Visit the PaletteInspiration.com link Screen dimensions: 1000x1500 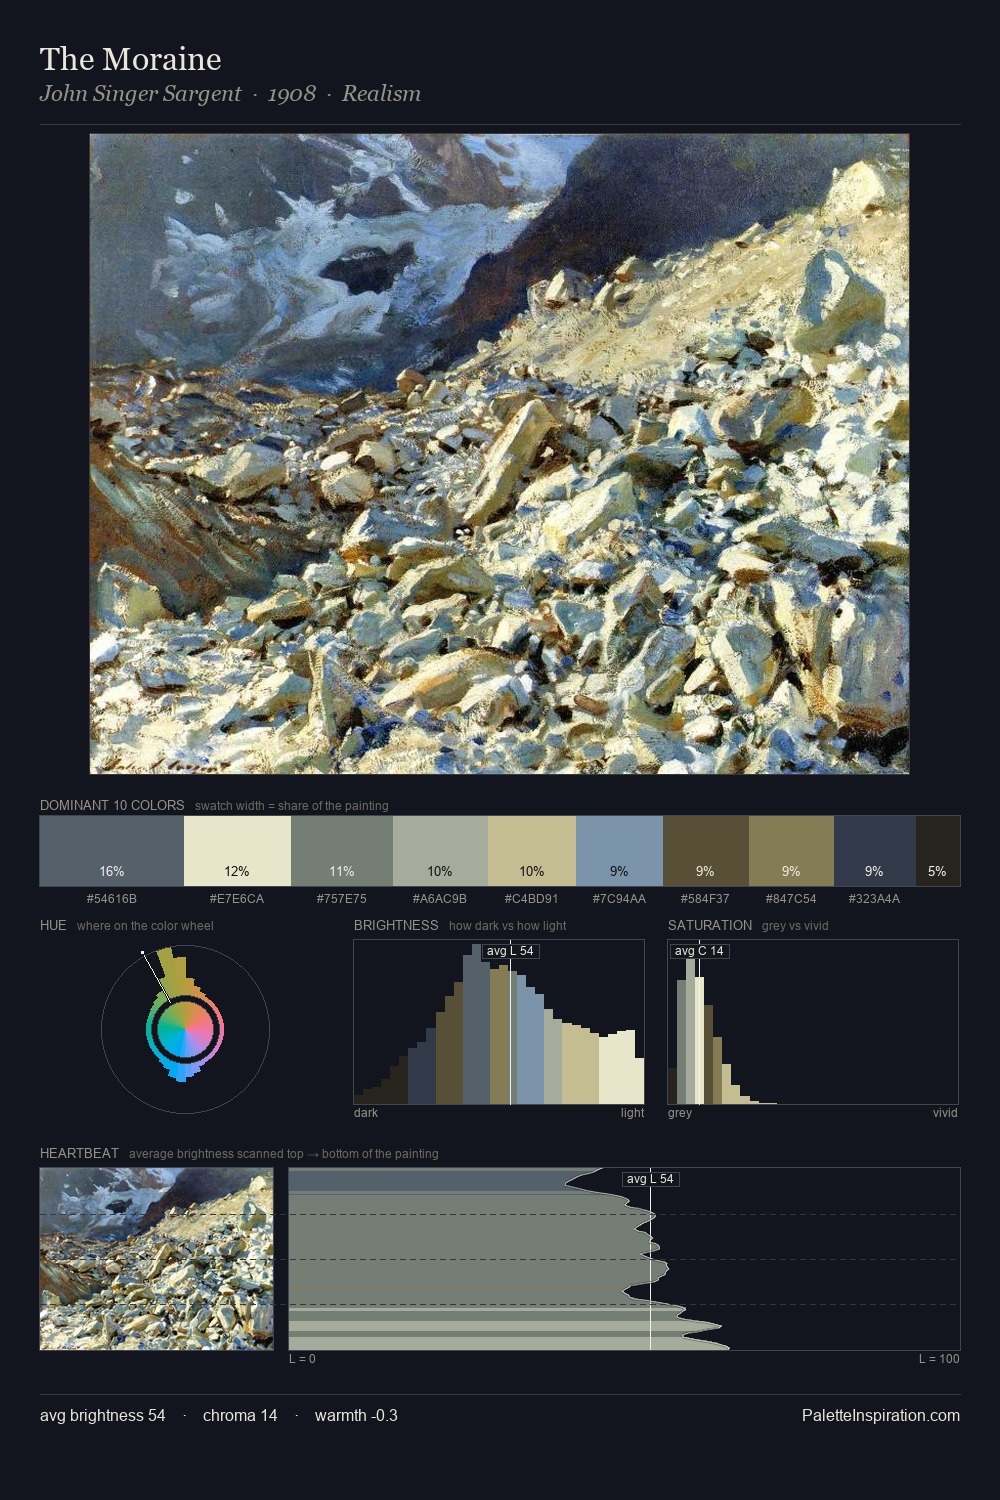click(x=881, y=1415)
